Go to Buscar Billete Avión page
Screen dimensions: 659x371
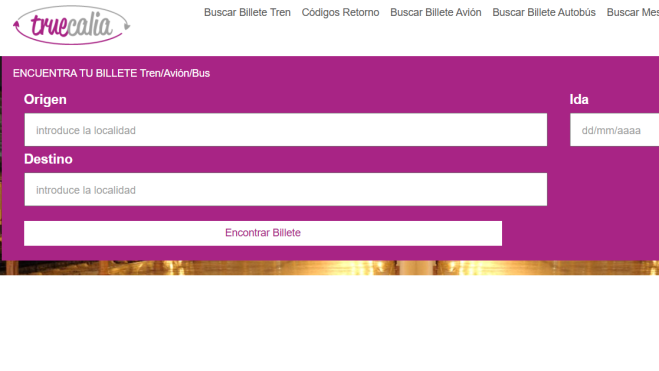[x=436, y=13]
